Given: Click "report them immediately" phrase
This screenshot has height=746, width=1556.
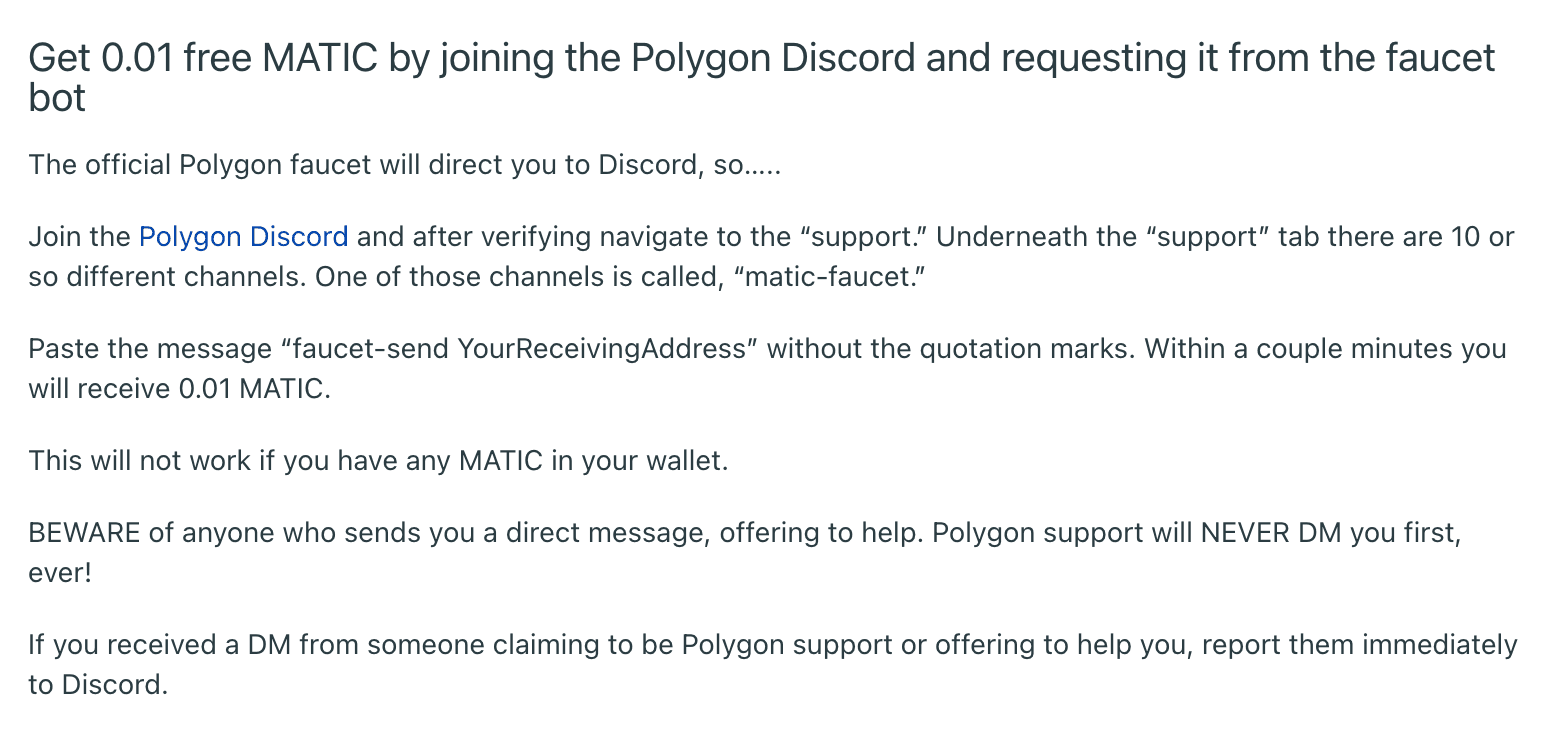Looking at the screenshot, I should (1360, 645).
